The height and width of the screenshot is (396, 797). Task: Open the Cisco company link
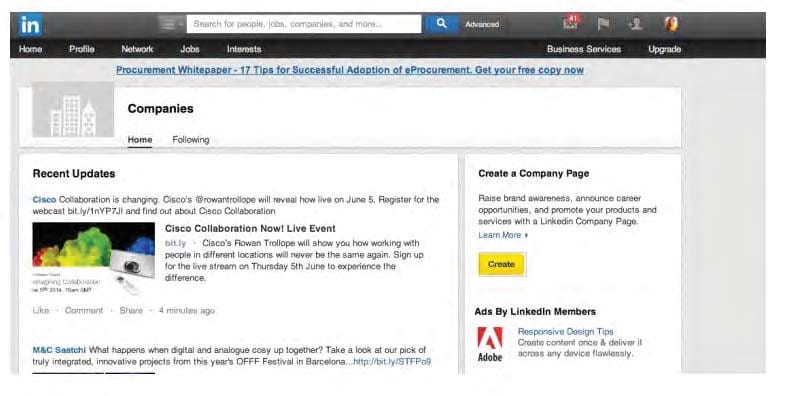[x=44, y=199]
